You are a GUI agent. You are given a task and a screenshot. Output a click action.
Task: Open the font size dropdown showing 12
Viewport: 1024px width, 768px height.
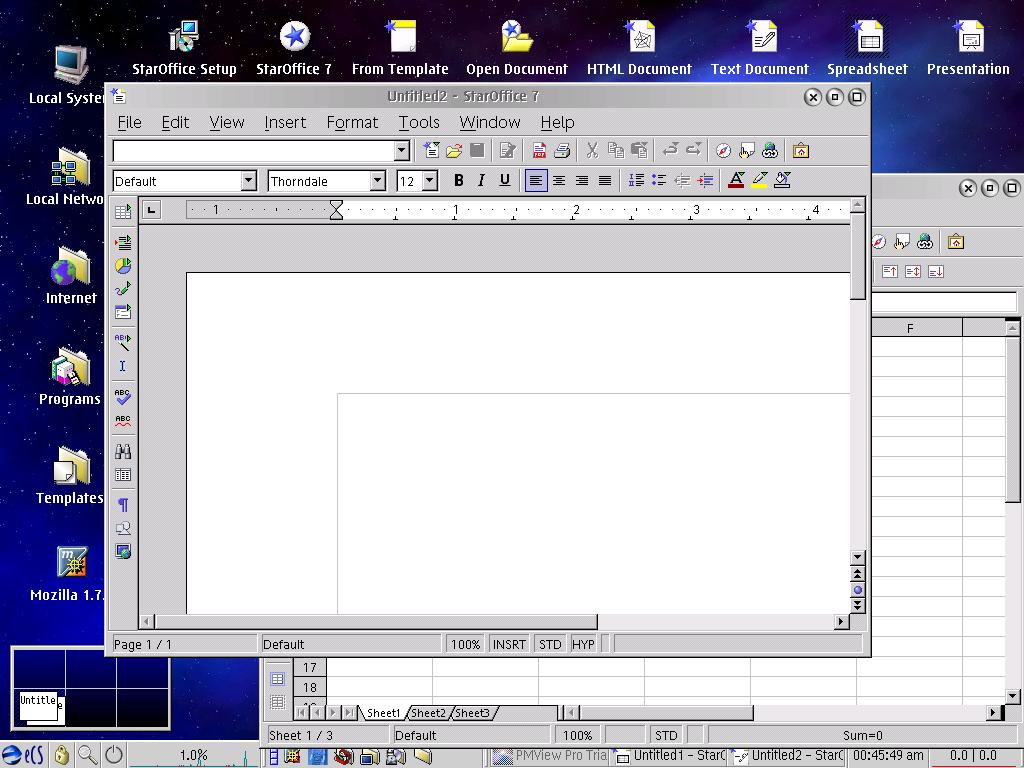[429, 181]
